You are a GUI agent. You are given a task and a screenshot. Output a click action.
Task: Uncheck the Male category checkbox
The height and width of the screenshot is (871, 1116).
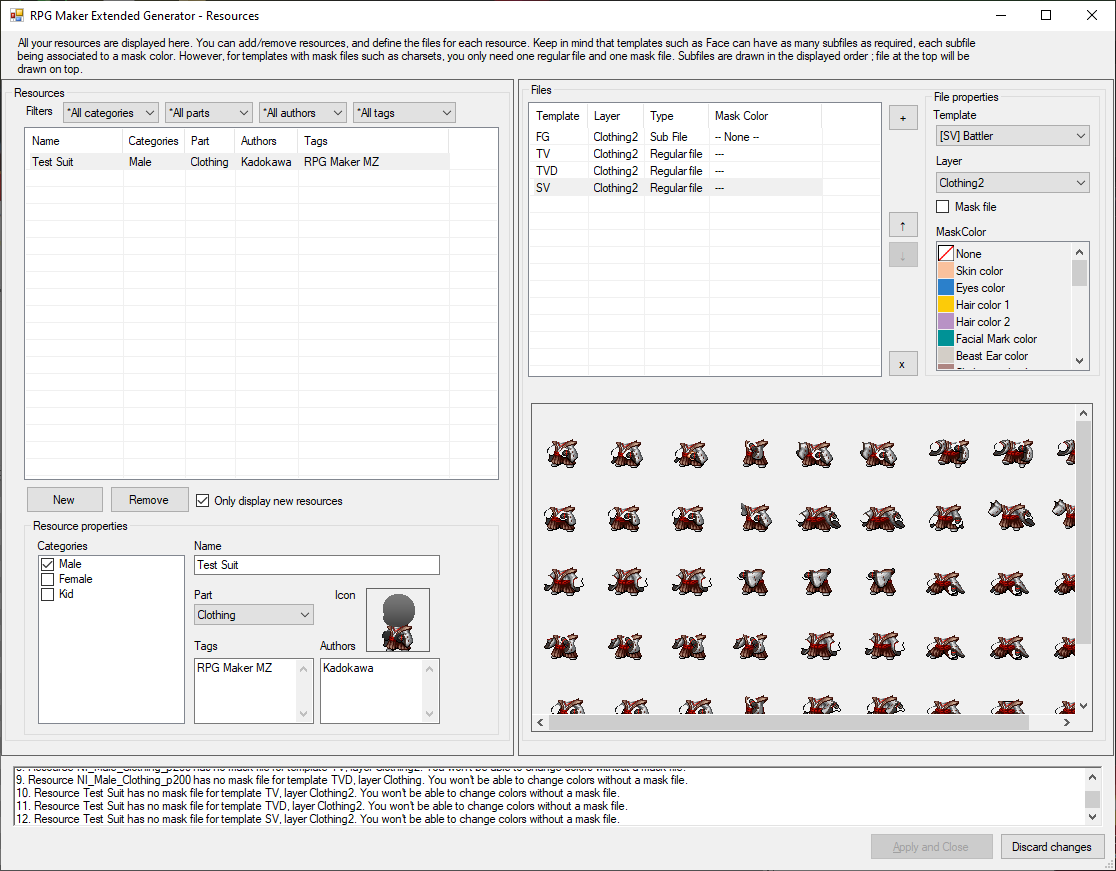pyautogui.click(x=48, y=564)
